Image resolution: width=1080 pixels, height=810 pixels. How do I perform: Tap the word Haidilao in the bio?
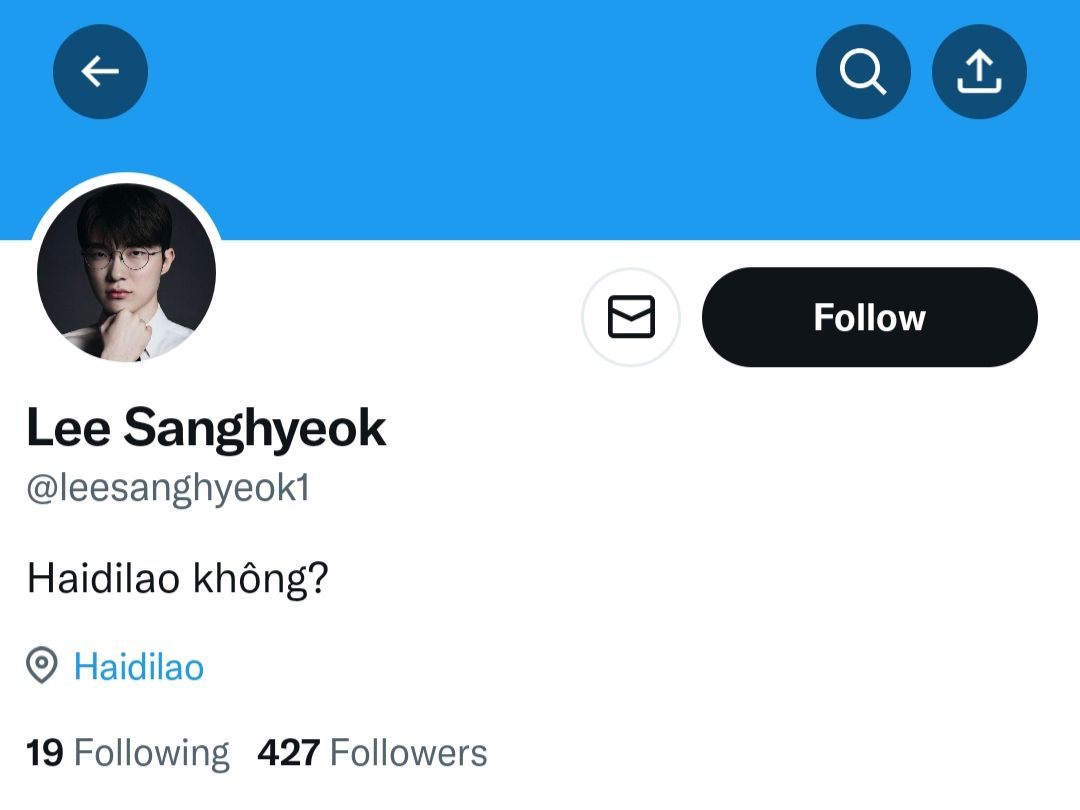coord(103,578)
